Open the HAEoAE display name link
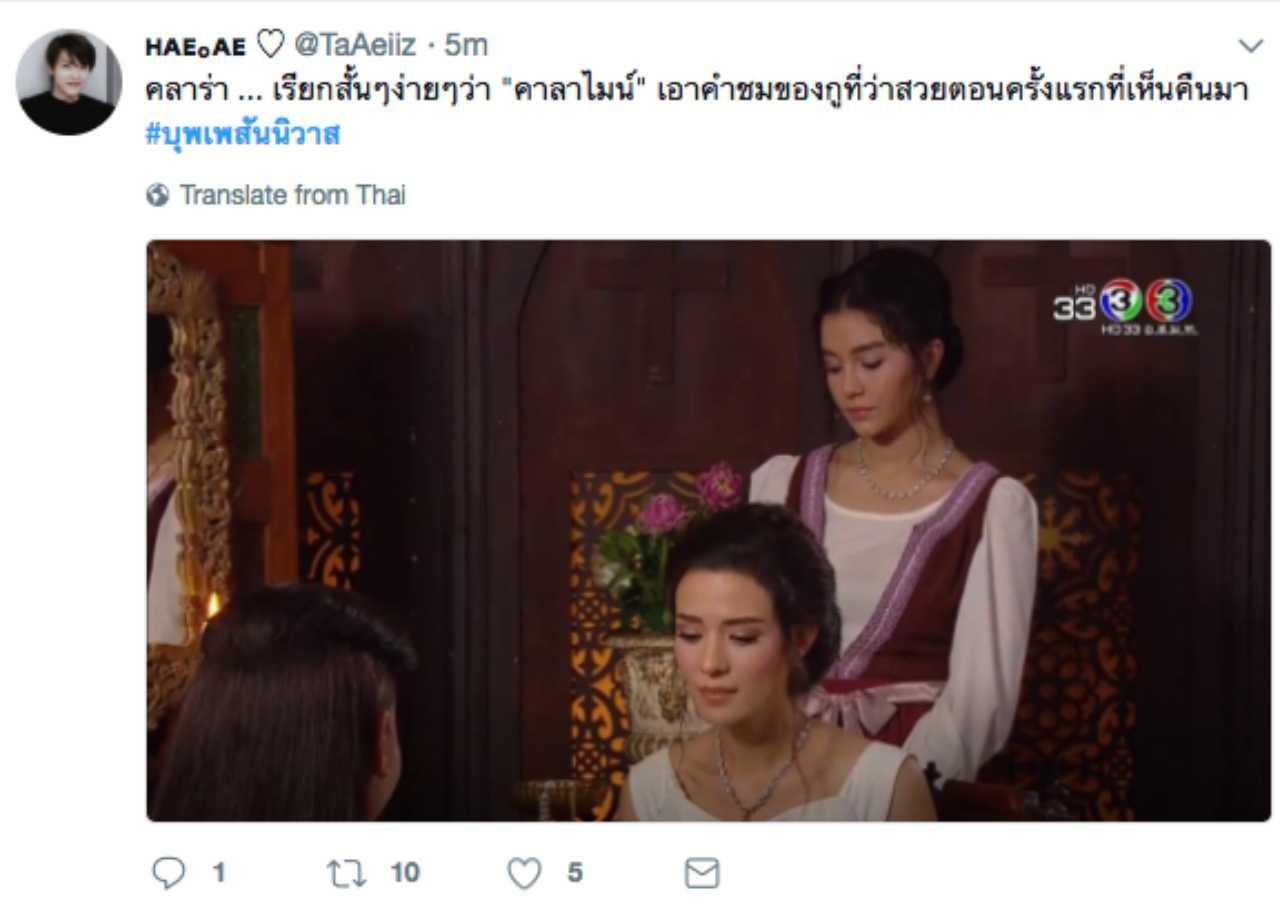The width and height of the screenshot is (1280, 904). click(x=195, y=45)
